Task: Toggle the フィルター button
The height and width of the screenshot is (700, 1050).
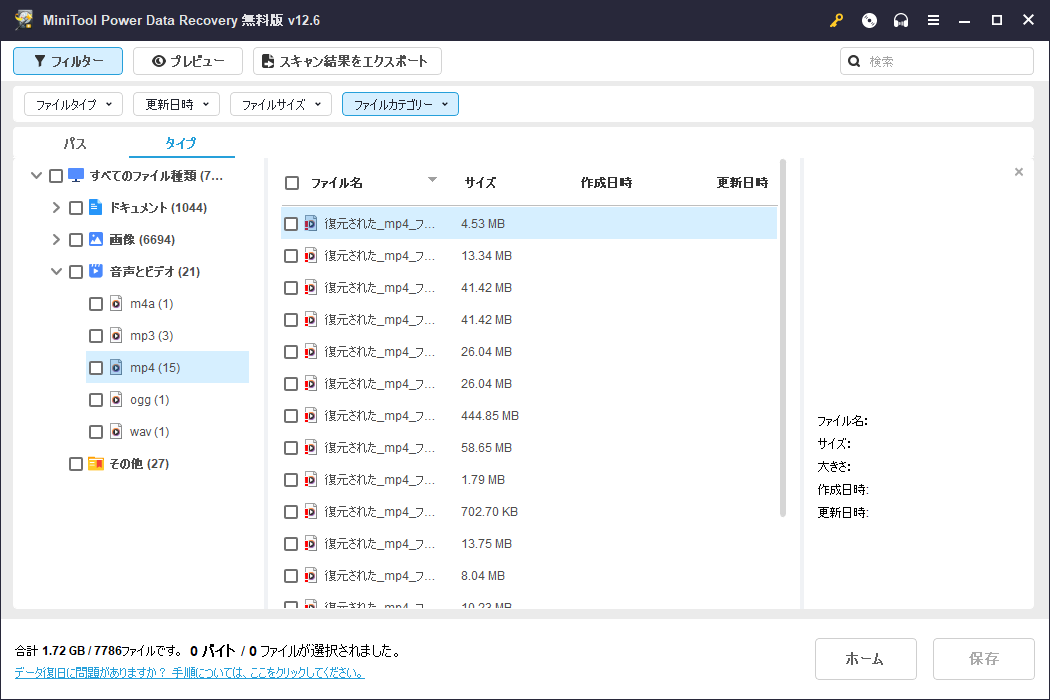Action: click(x=68, y=61)
